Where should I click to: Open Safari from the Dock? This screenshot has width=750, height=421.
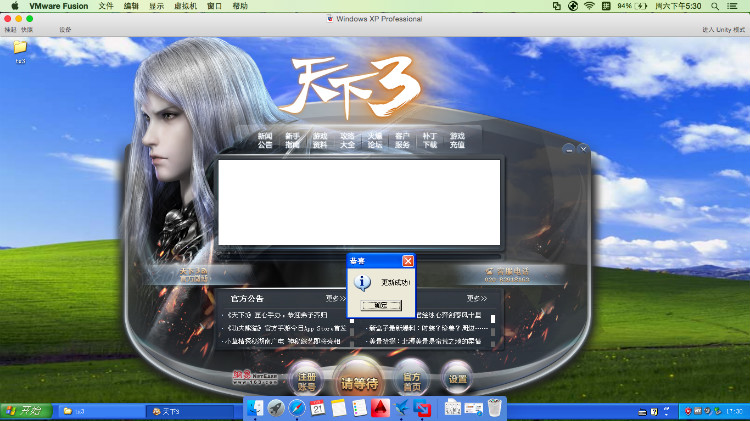[297, 408]
